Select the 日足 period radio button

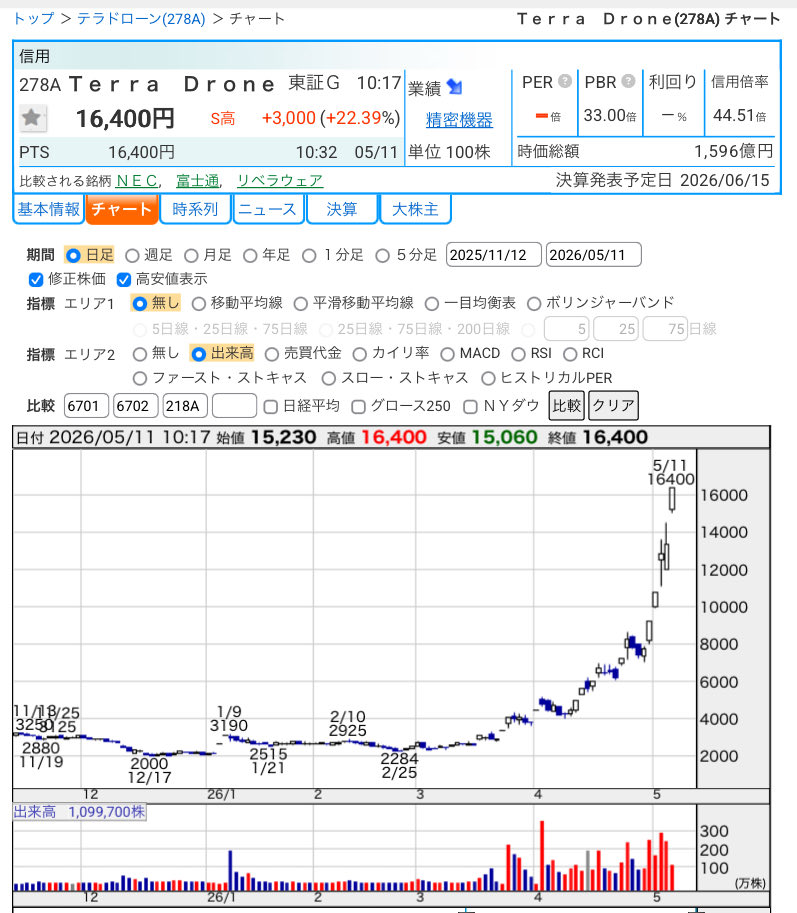[73, 255]
